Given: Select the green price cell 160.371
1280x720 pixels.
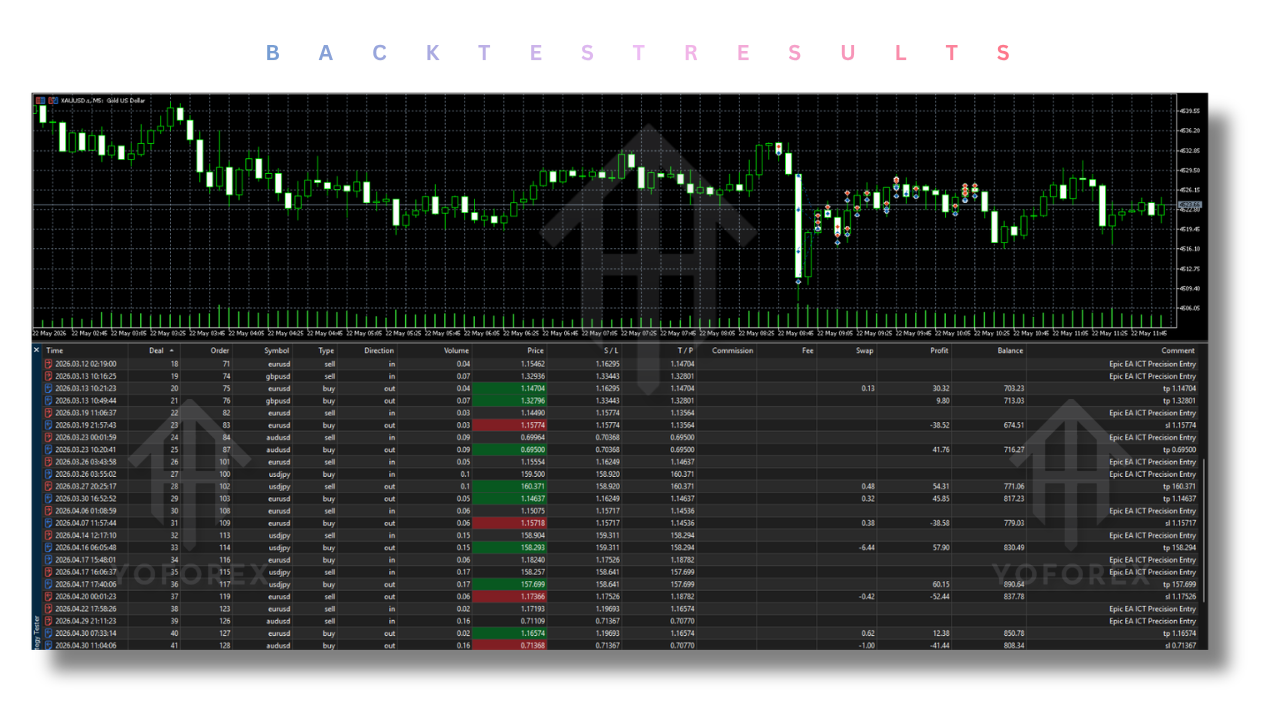Looking at the screenshot, I should pyautogui.click(x=512, y=486).
